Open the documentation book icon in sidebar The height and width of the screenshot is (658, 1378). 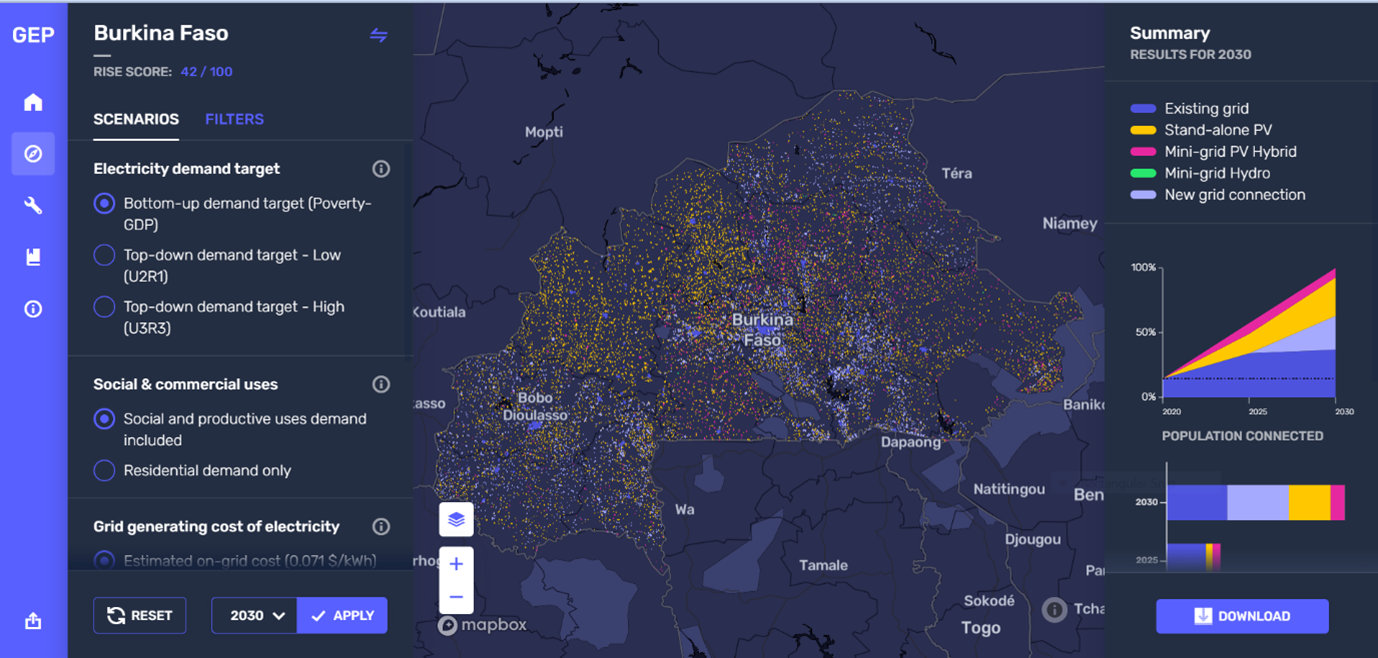(33, 257)
